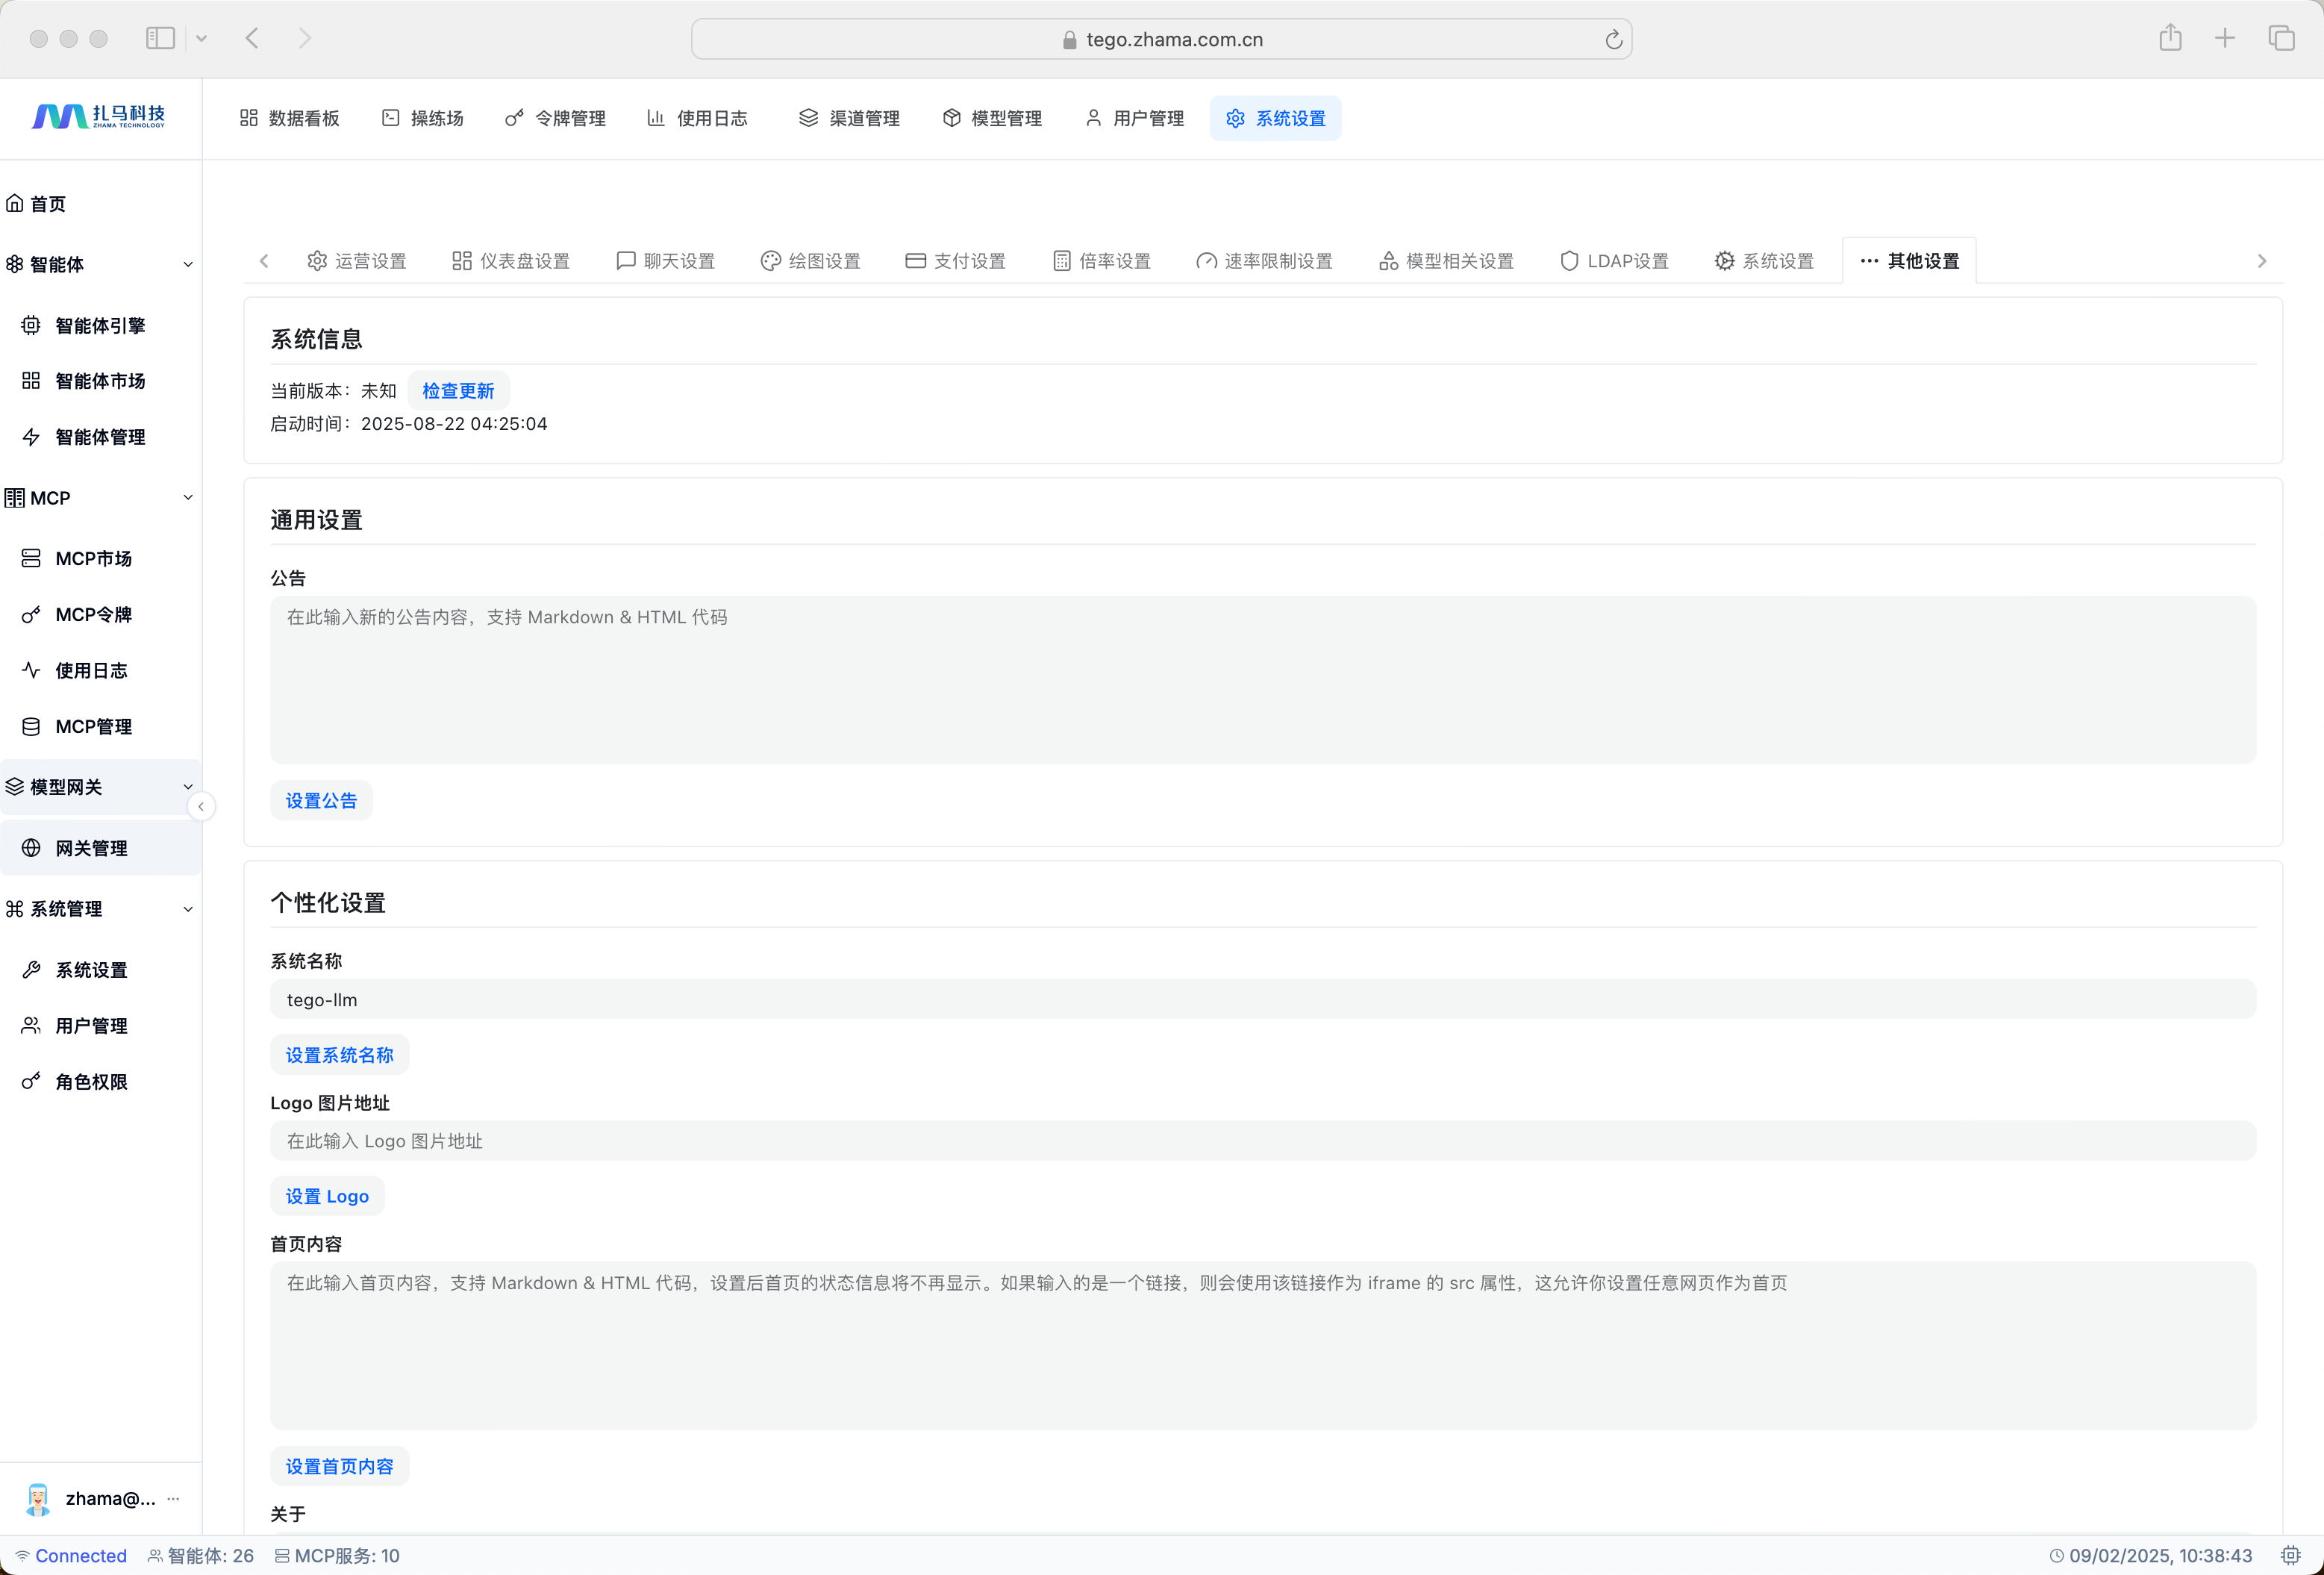Click the 智能体引擎 sidebar item
The image size is (2324, 1575).
pos(100,325)
